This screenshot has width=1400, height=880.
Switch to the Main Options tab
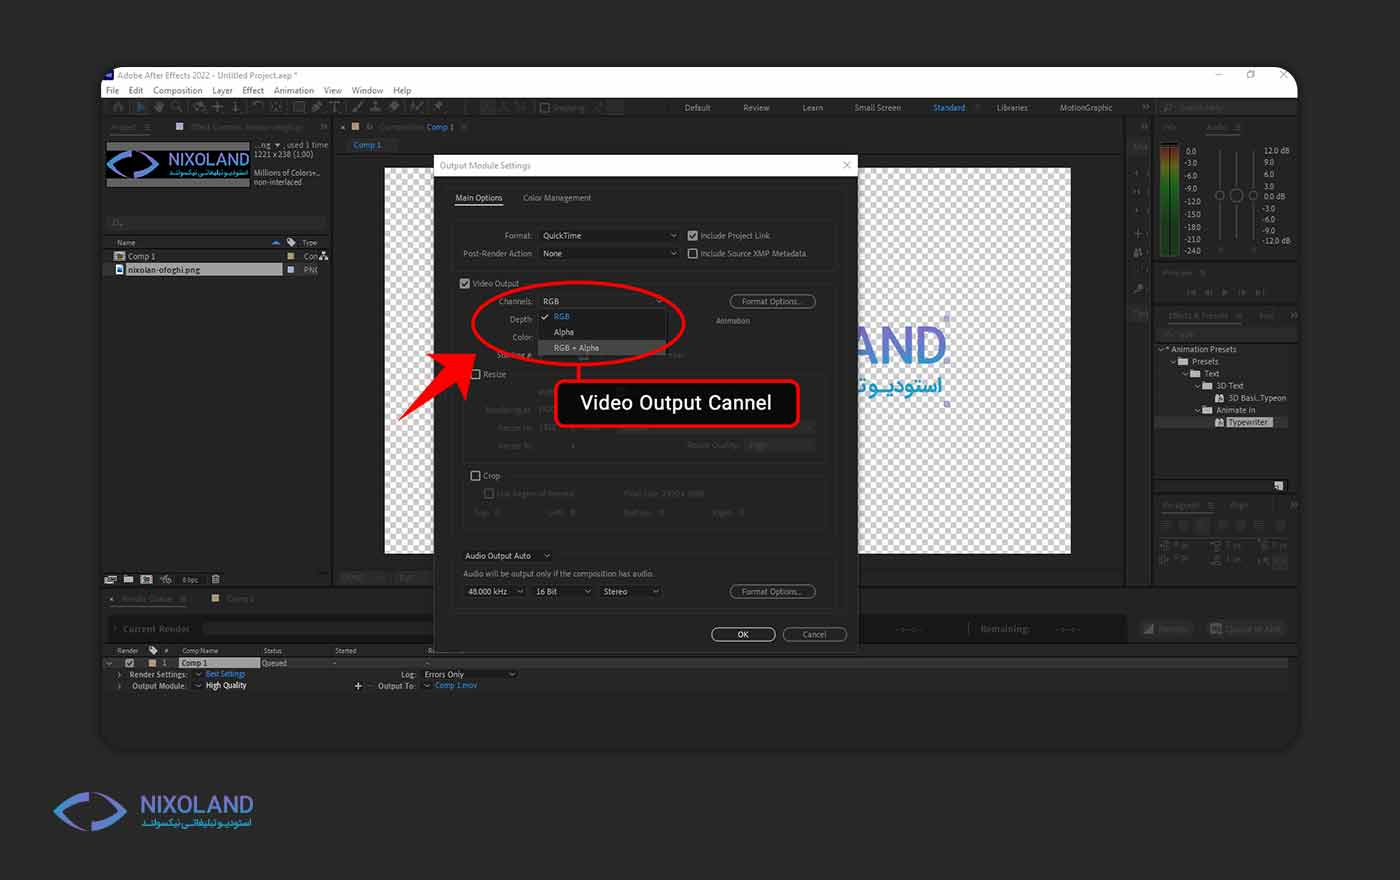(x=479, y=198)
